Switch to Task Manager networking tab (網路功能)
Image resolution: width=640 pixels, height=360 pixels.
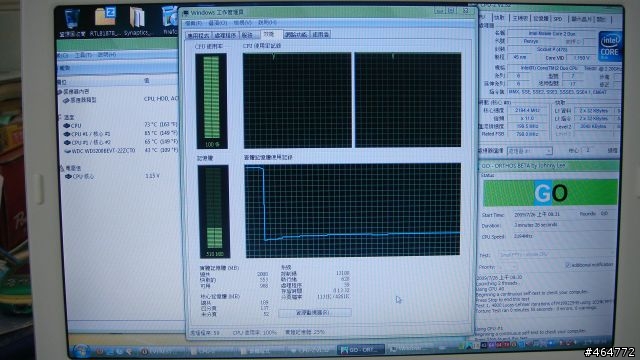pos(296,35)
